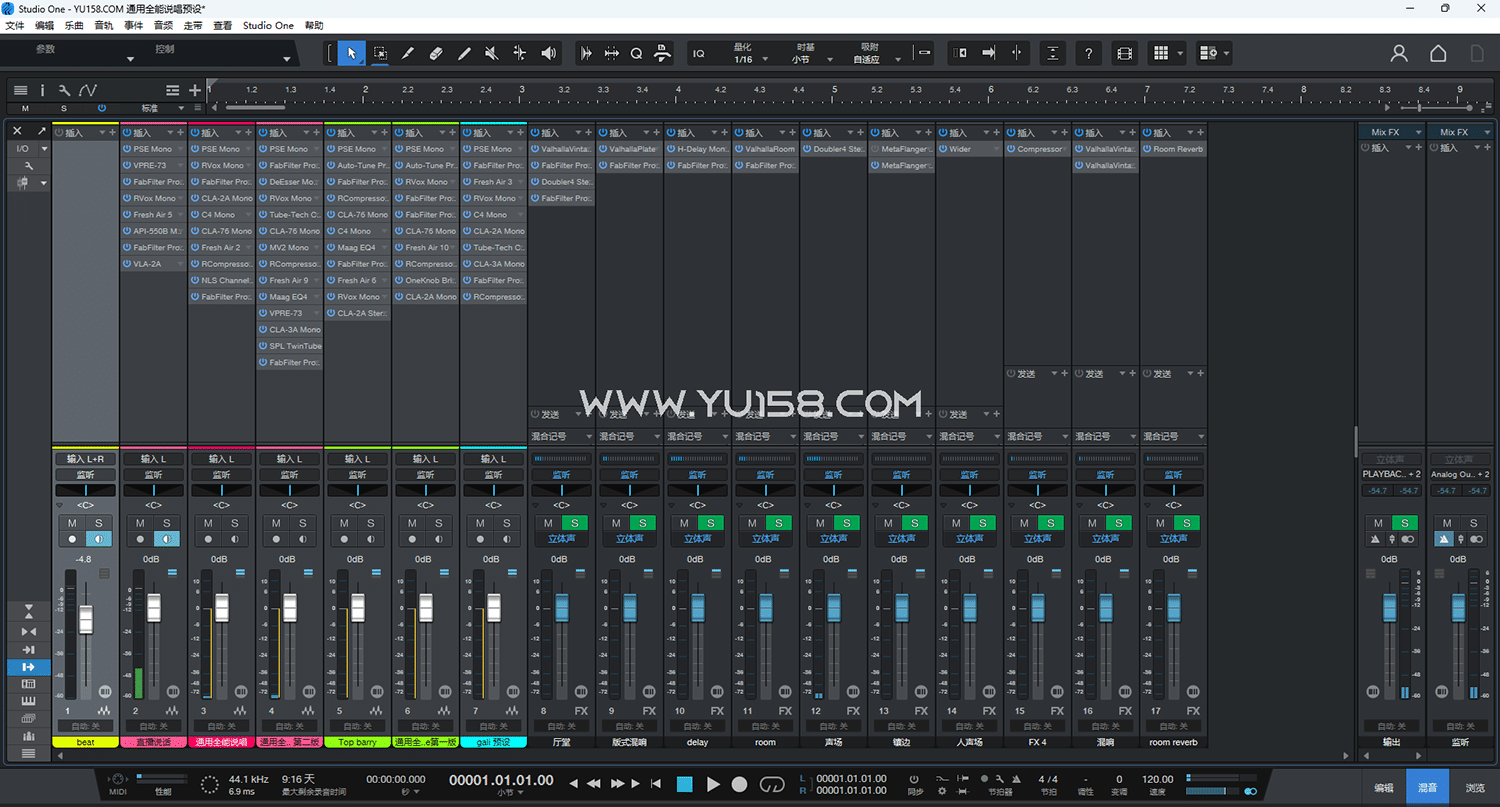Detach the mixer console arrow icon
This screenshot has height=807, width=1500.
click(x=42, y=131)
